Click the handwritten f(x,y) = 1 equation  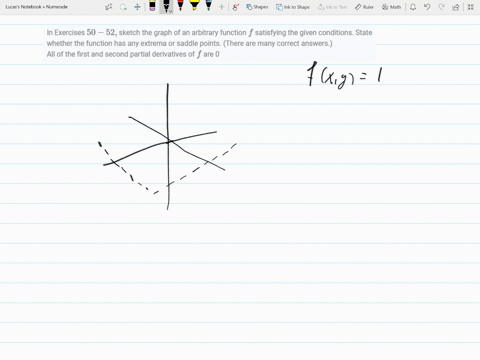(344, 76)
